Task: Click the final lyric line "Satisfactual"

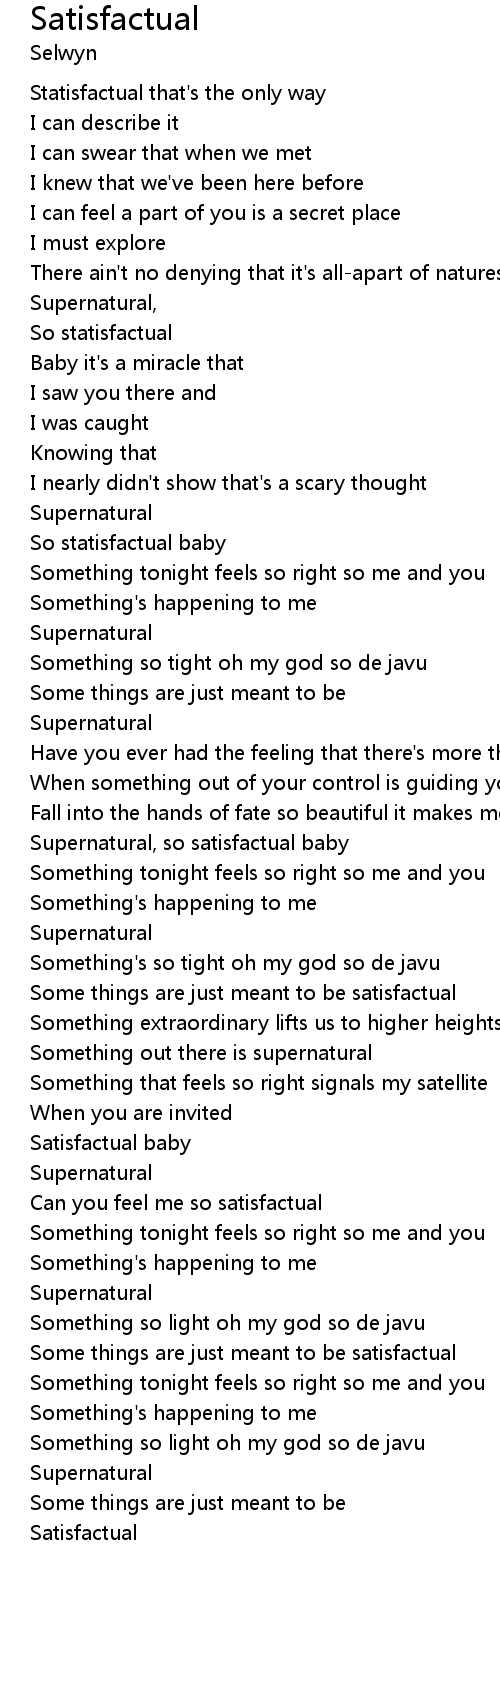Action: [84, 1533]
